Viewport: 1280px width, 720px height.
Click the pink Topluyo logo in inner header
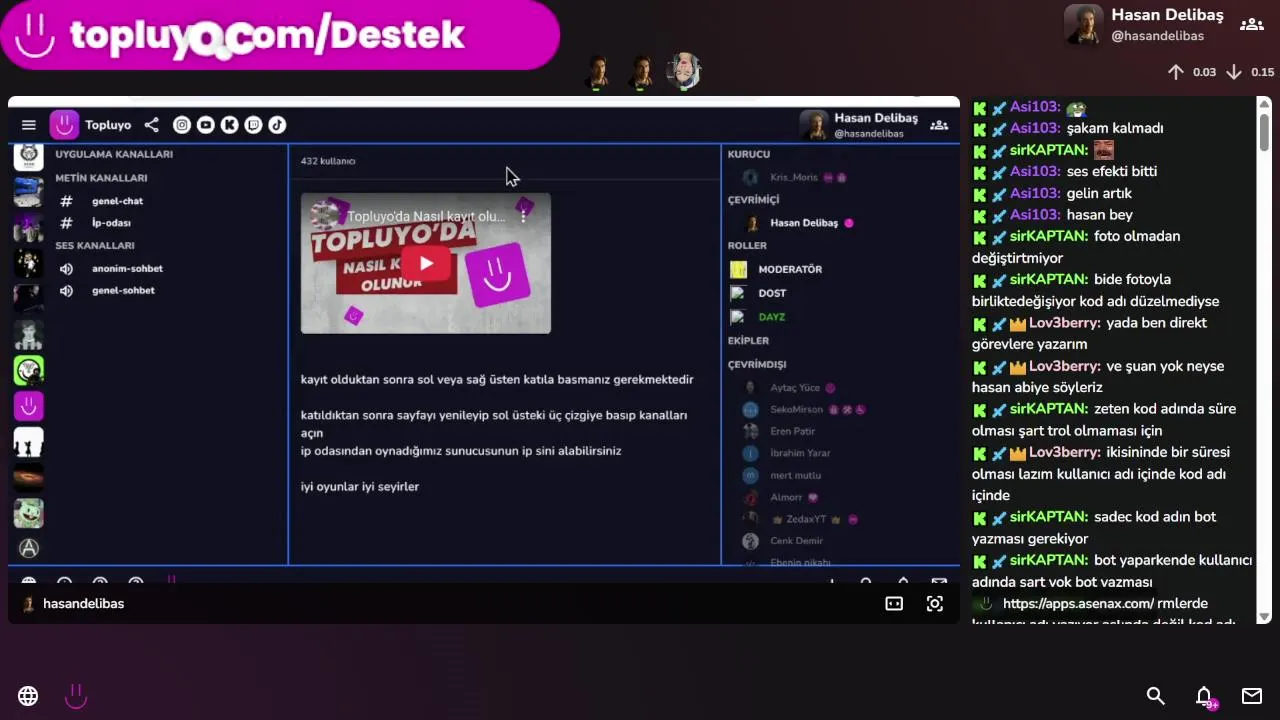[64, 125]
